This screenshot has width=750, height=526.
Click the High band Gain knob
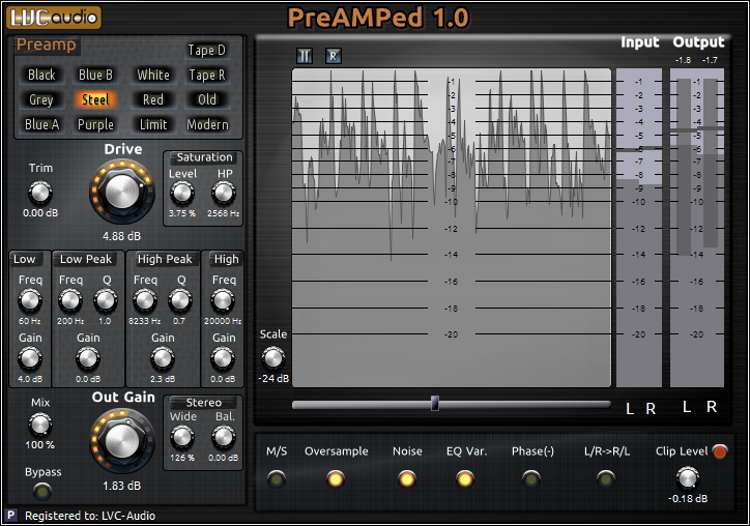222,359
